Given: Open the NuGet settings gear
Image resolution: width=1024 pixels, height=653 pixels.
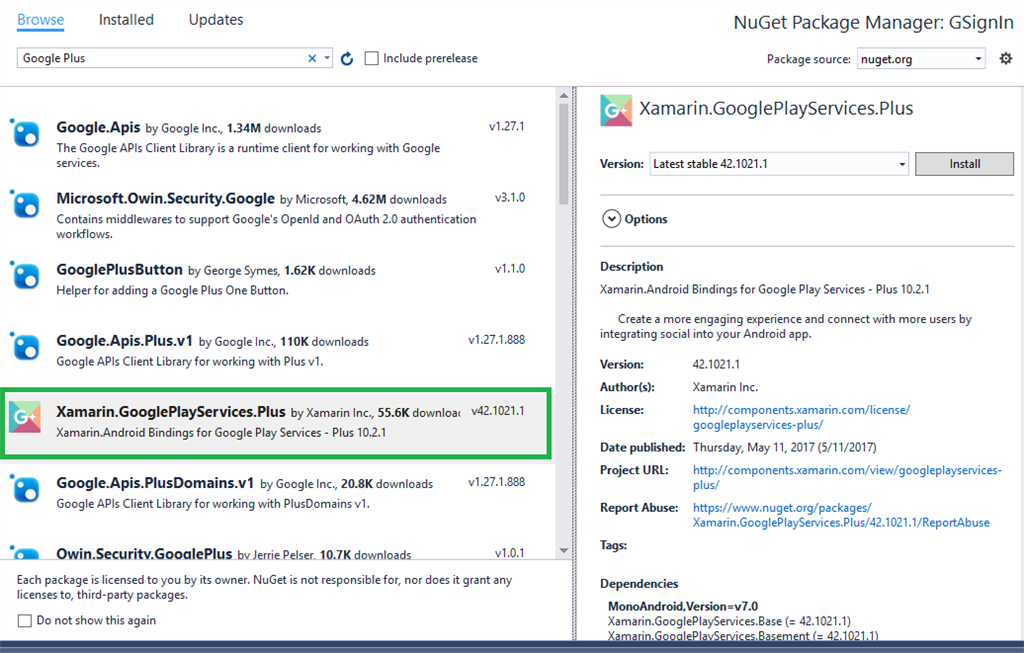Looking at the screenshot, I should click(x=1006, y=59).
